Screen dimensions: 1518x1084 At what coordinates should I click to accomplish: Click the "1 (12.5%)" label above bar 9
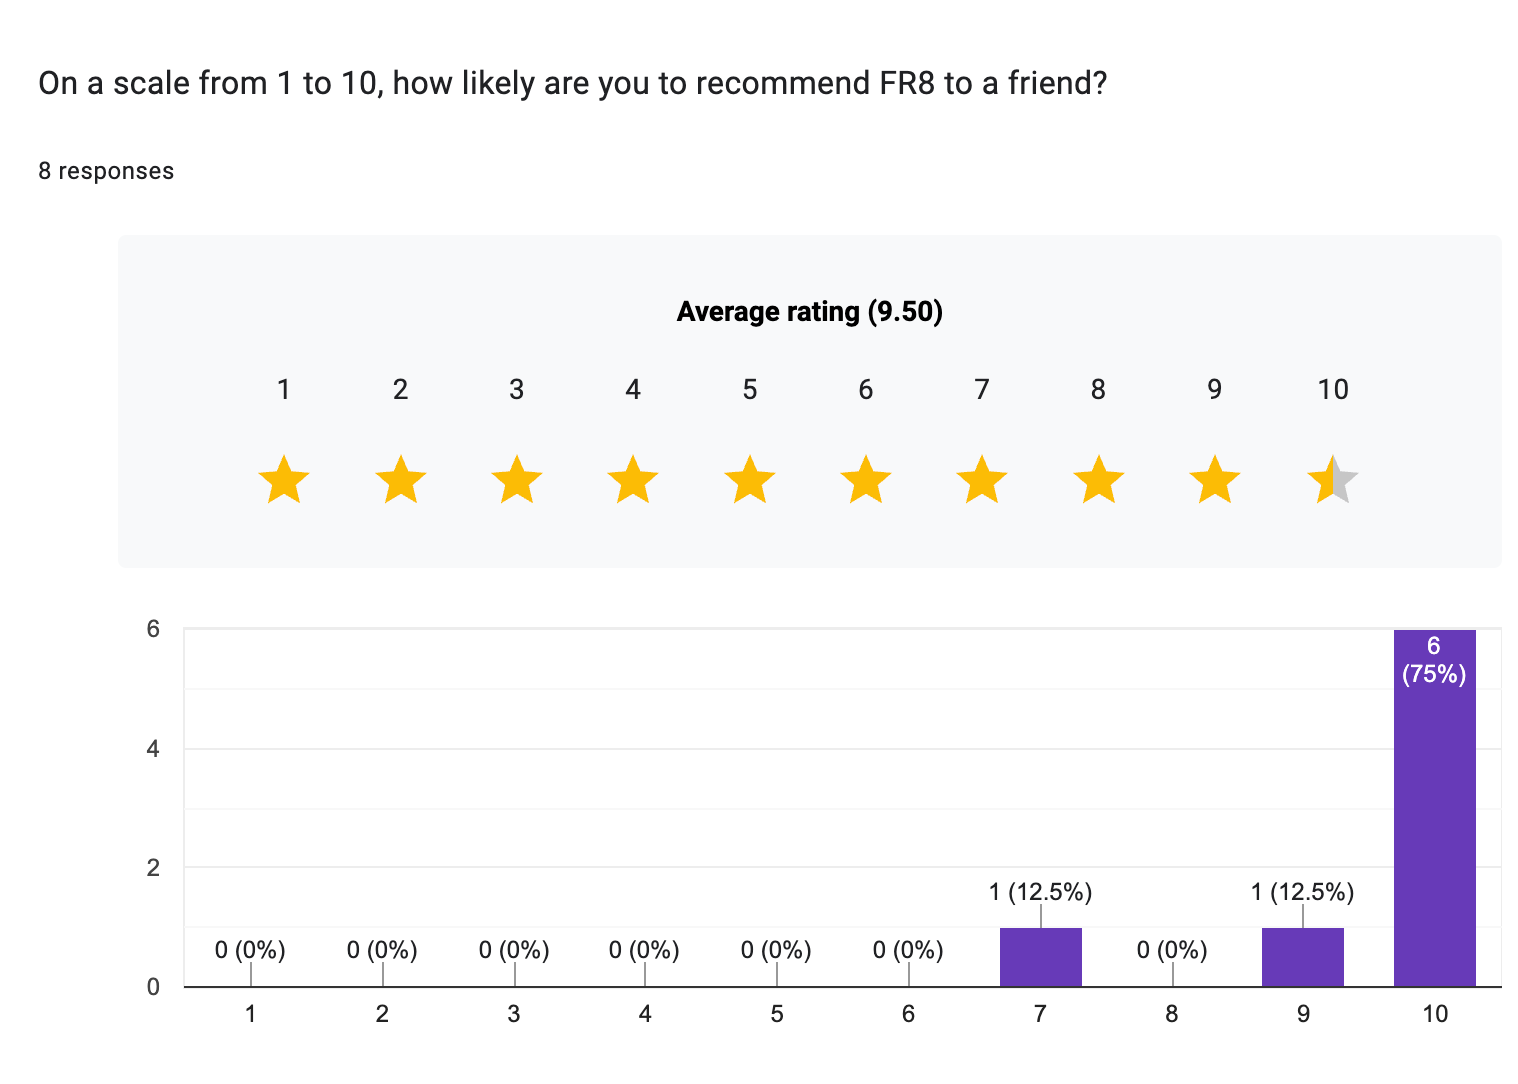1302,892
